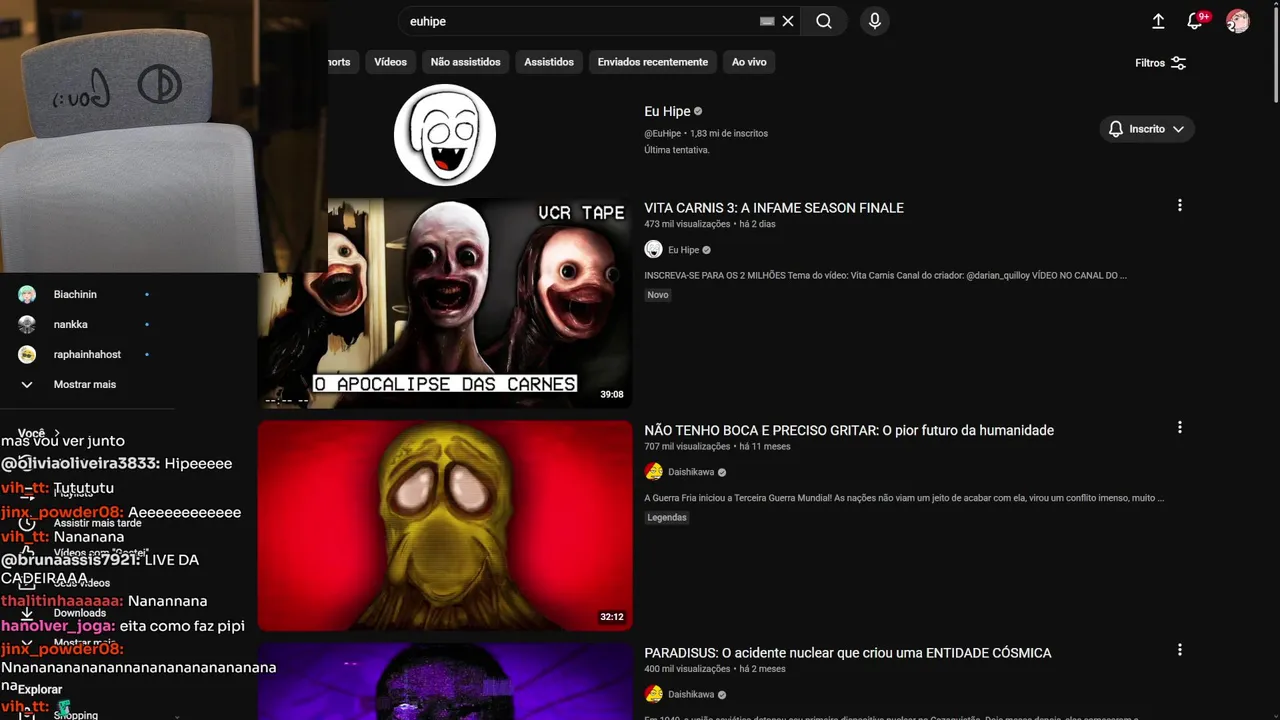Open the PARADISUS video thumbnail

coord(445,681)
